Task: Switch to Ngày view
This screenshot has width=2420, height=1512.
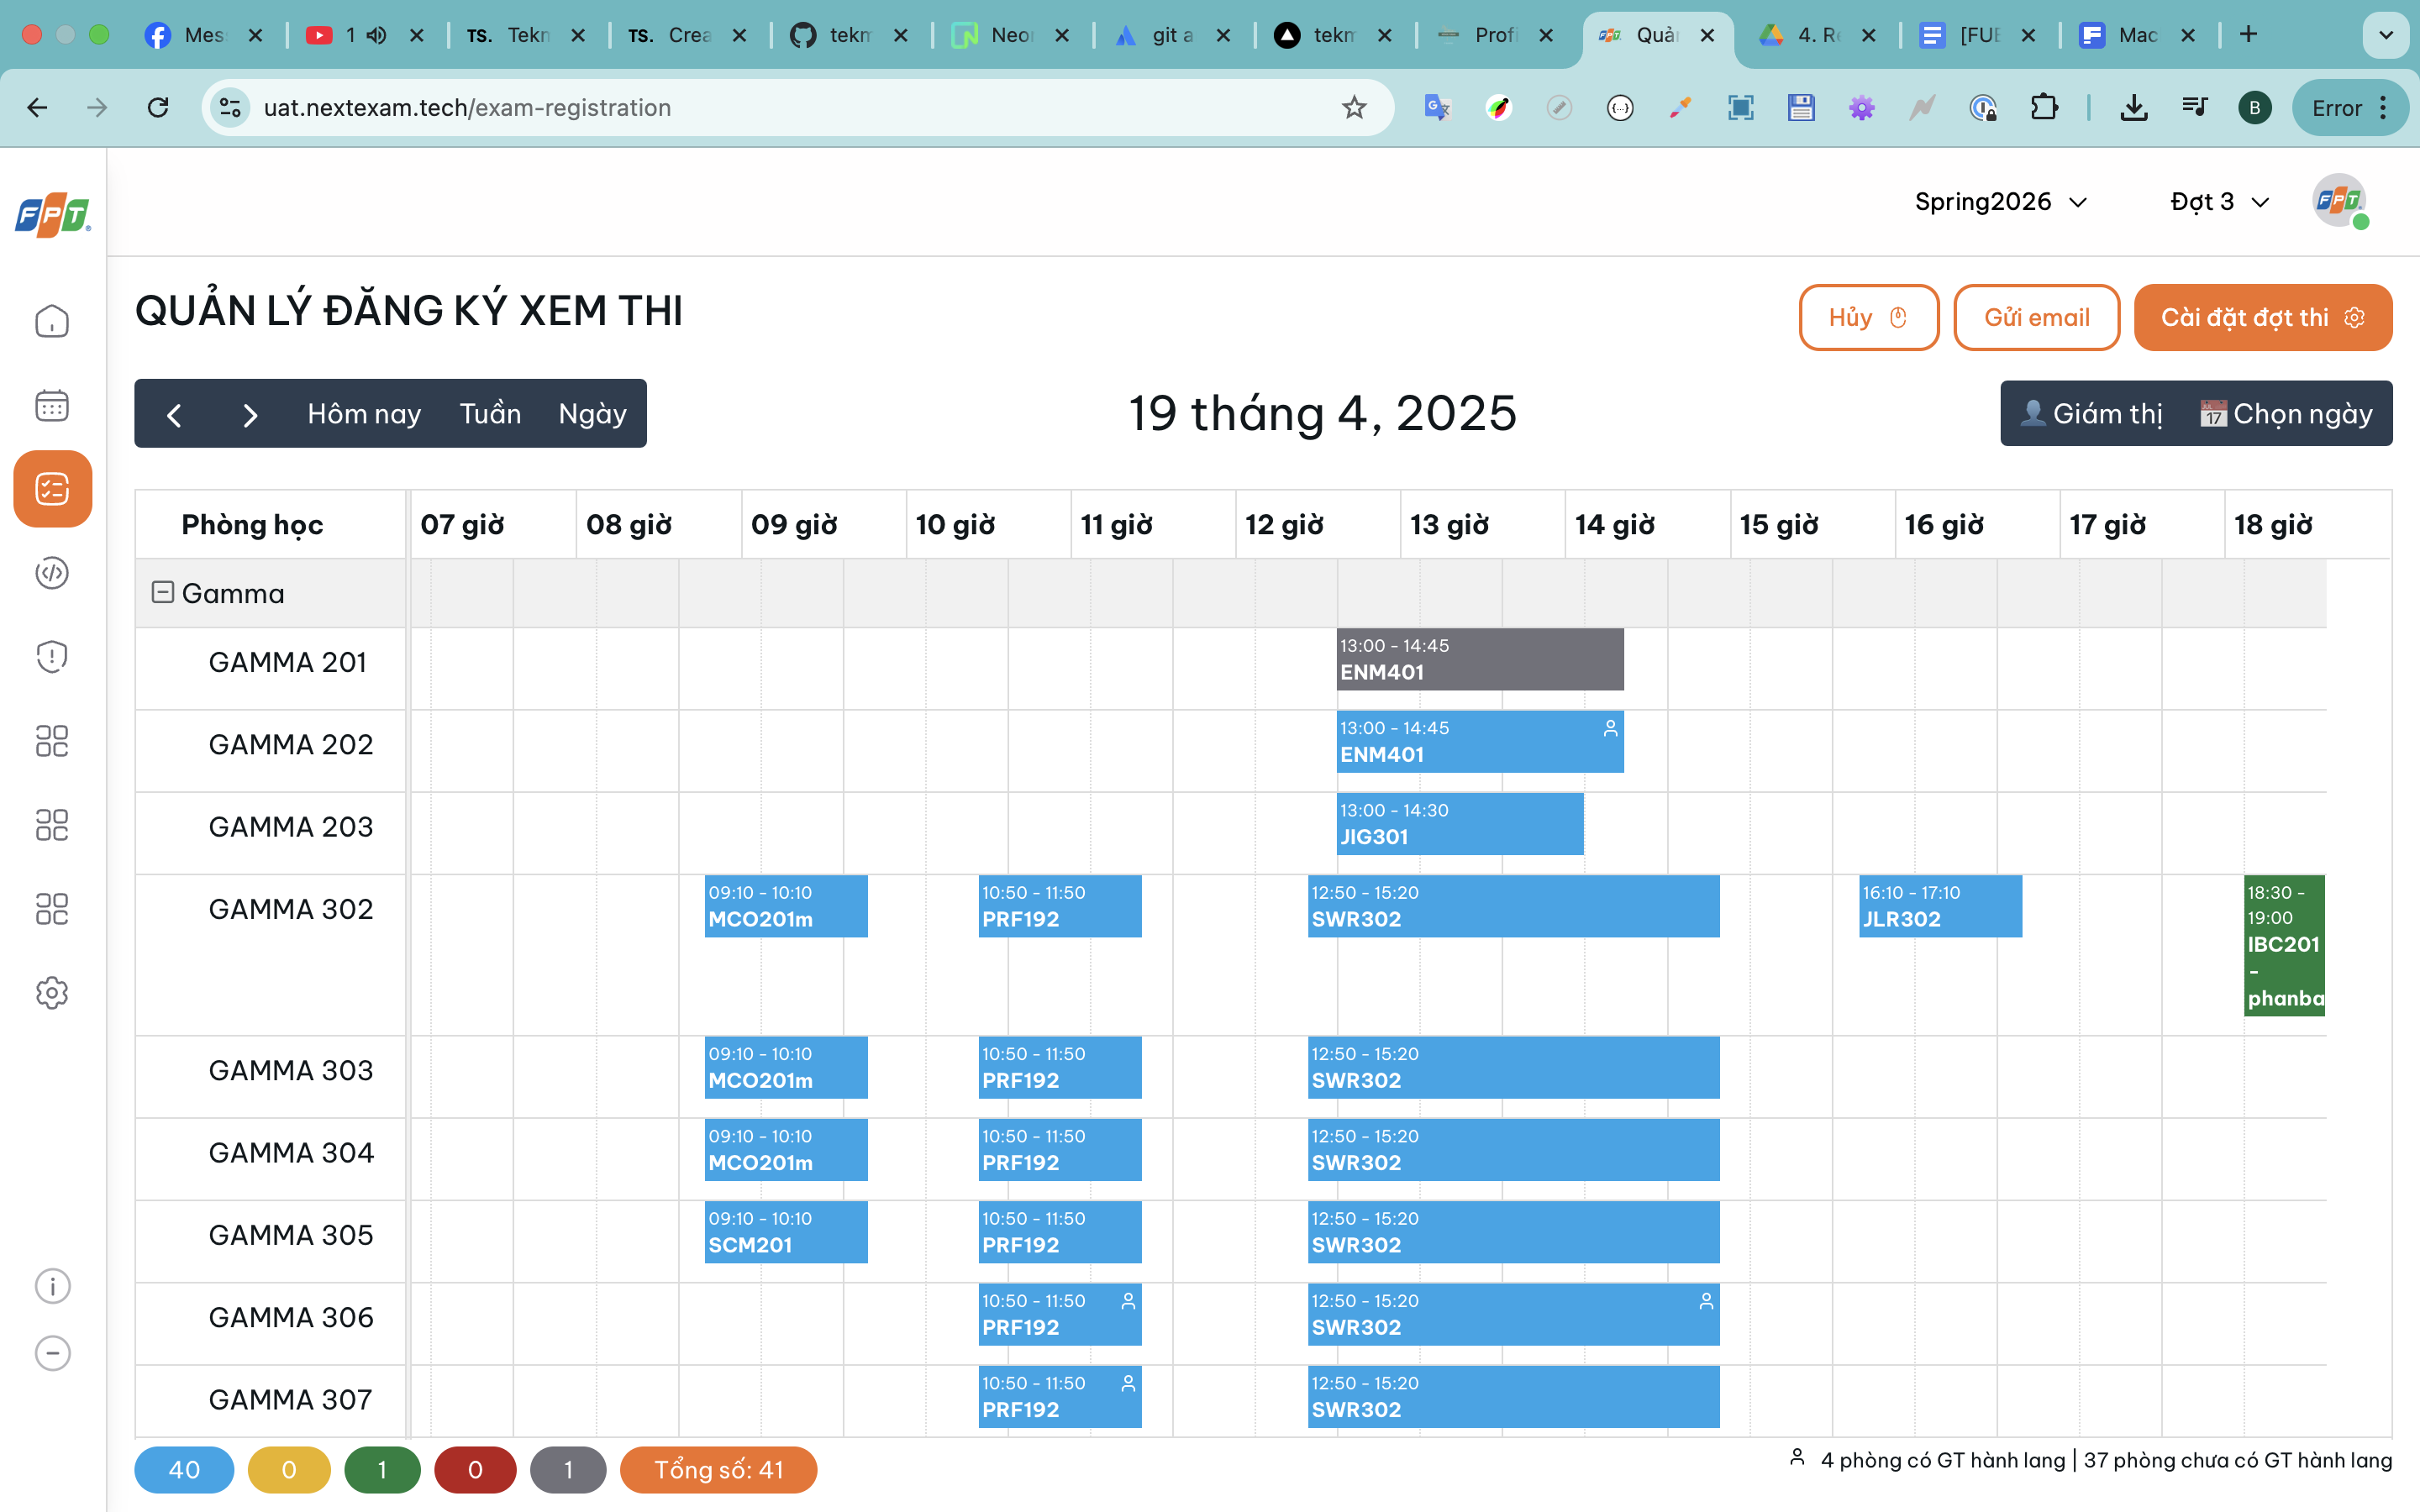Action: click(x=592, y=413)
